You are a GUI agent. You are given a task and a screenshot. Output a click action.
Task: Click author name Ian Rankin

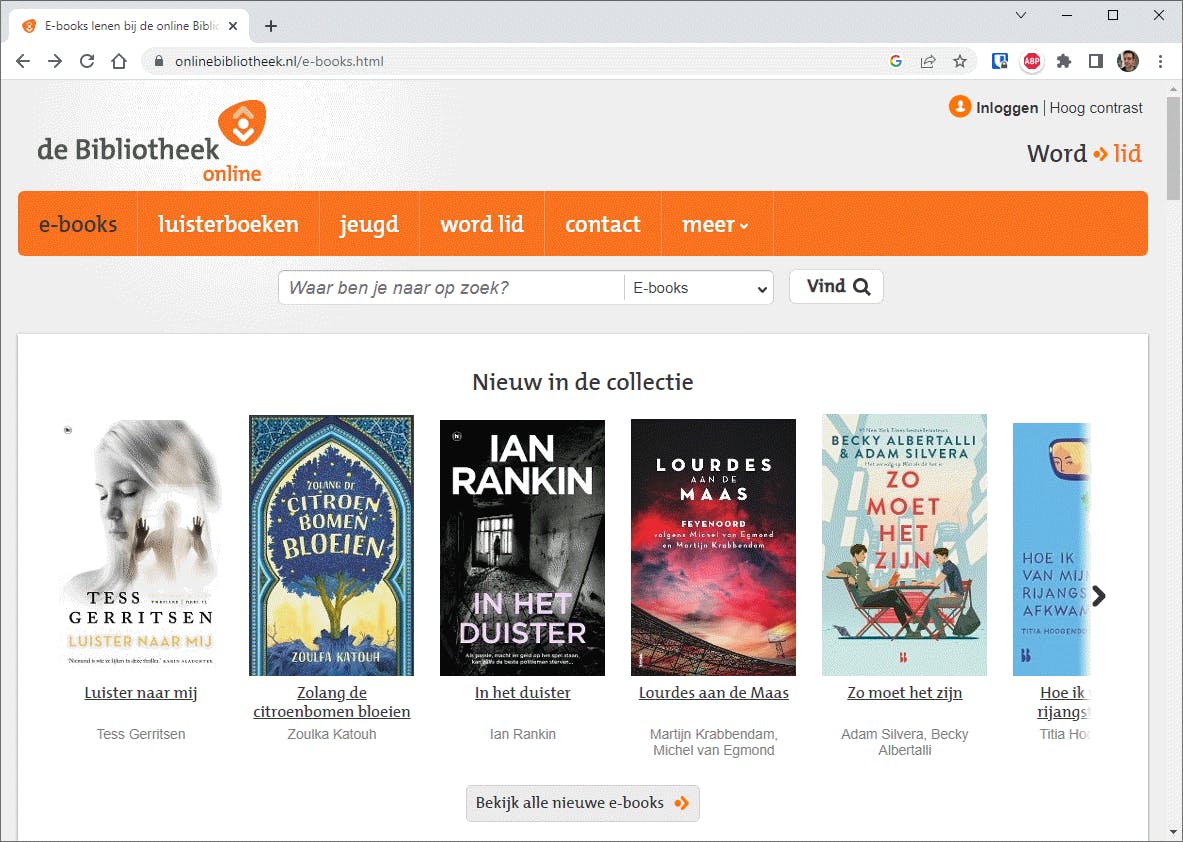click(x=522, y=734)
